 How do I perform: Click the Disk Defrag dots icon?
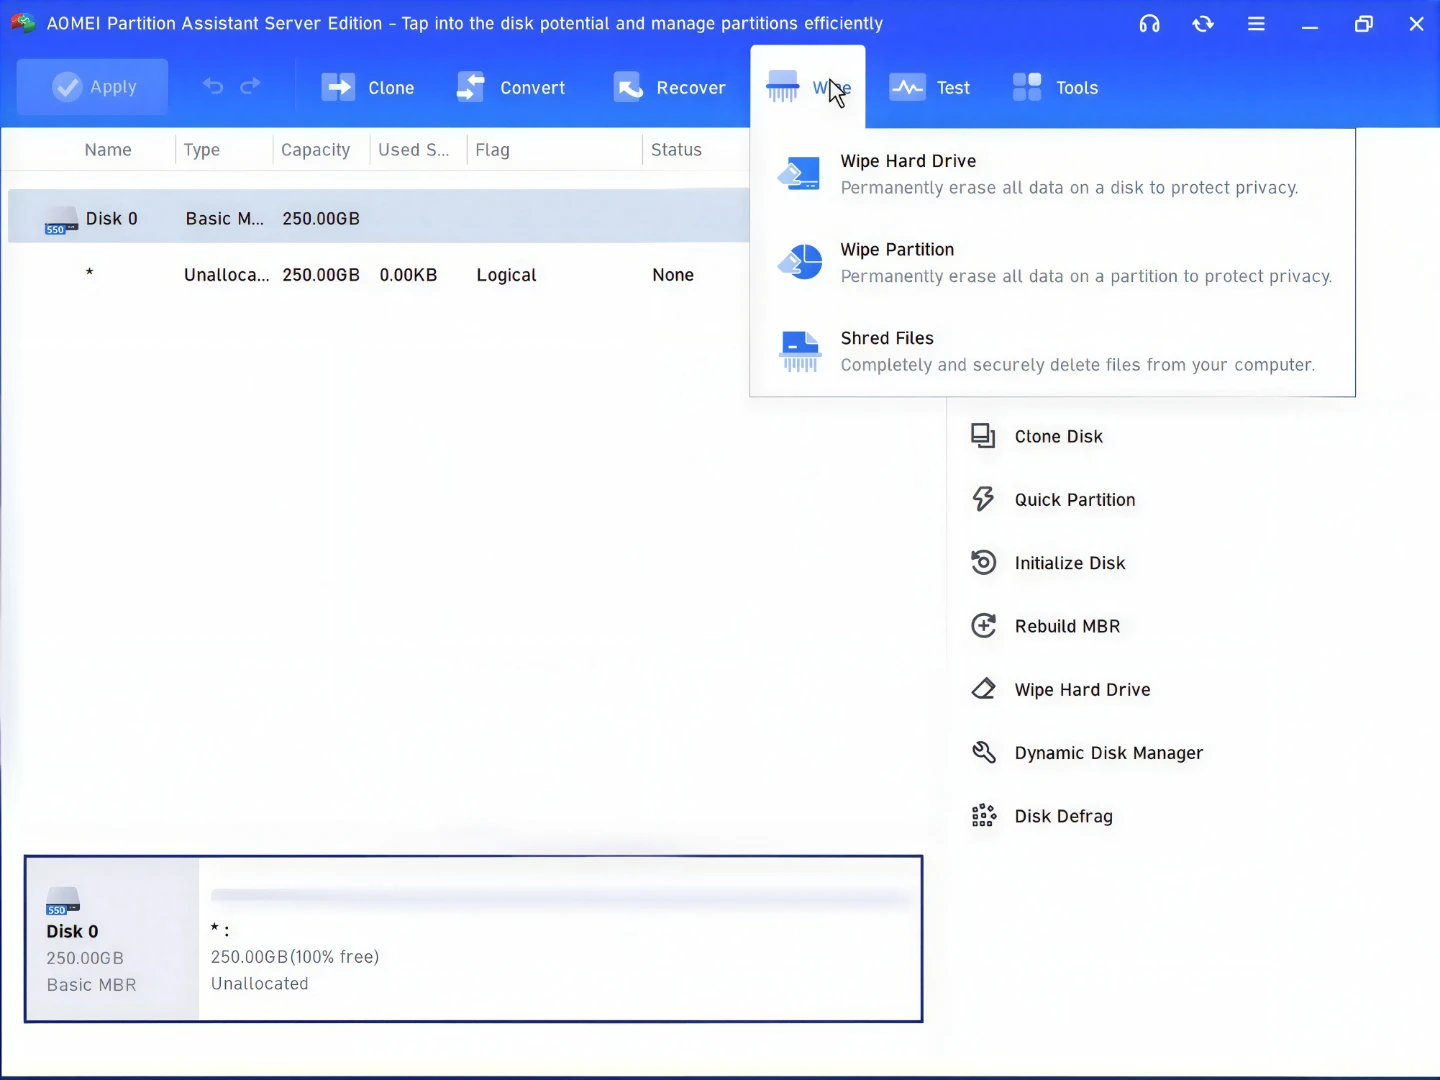coord(983,816)
